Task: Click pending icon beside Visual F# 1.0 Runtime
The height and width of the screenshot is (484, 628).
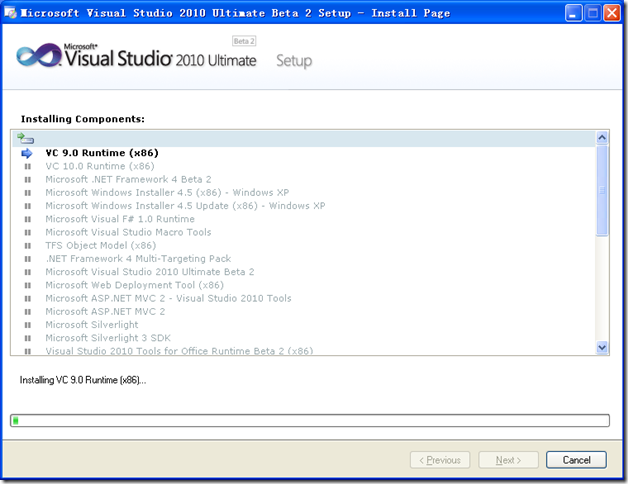Action: click(28, 219)
